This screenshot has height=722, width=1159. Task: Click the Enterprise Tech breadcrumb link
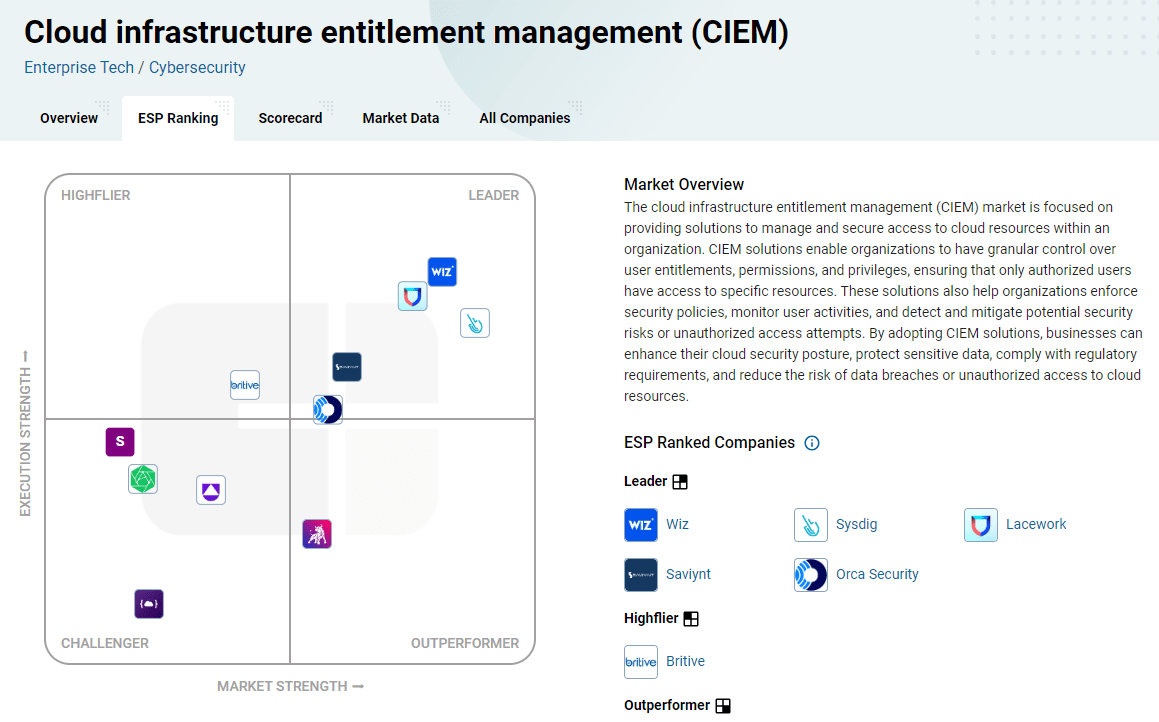[x=78, y=68]
